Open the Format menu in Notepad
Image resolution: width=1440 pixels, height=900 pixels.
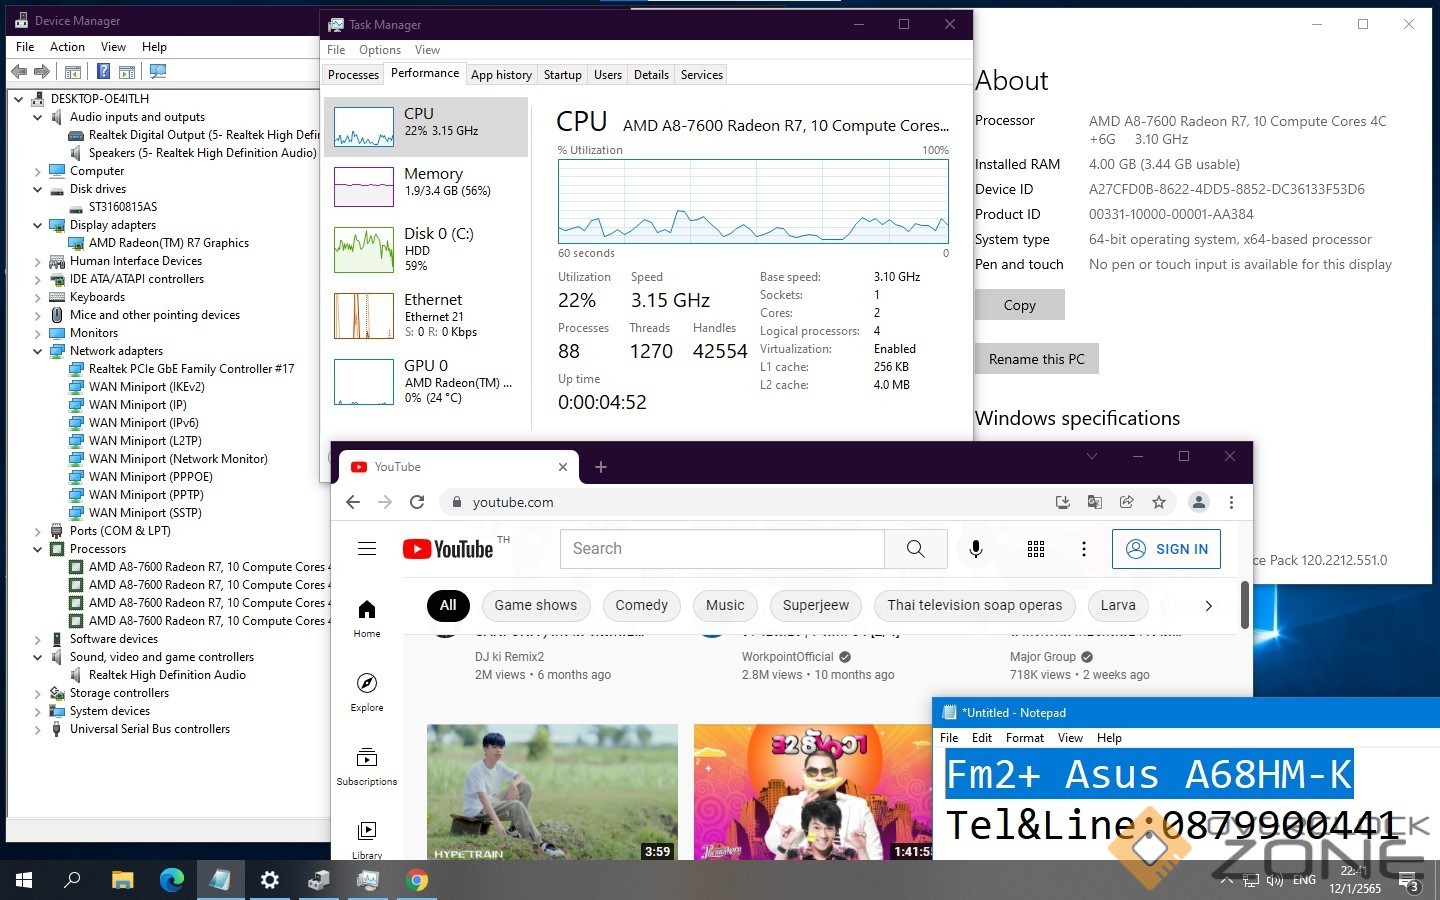click(1024, 738)
